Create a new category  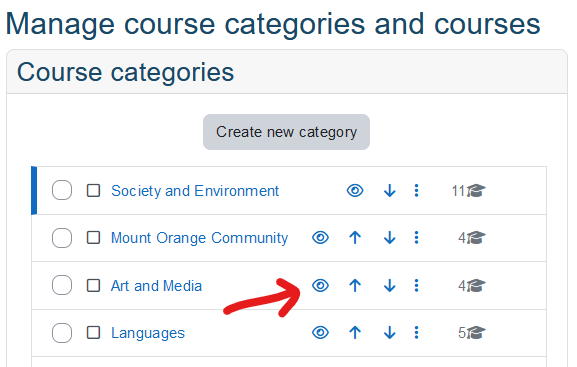coord(286,132)
